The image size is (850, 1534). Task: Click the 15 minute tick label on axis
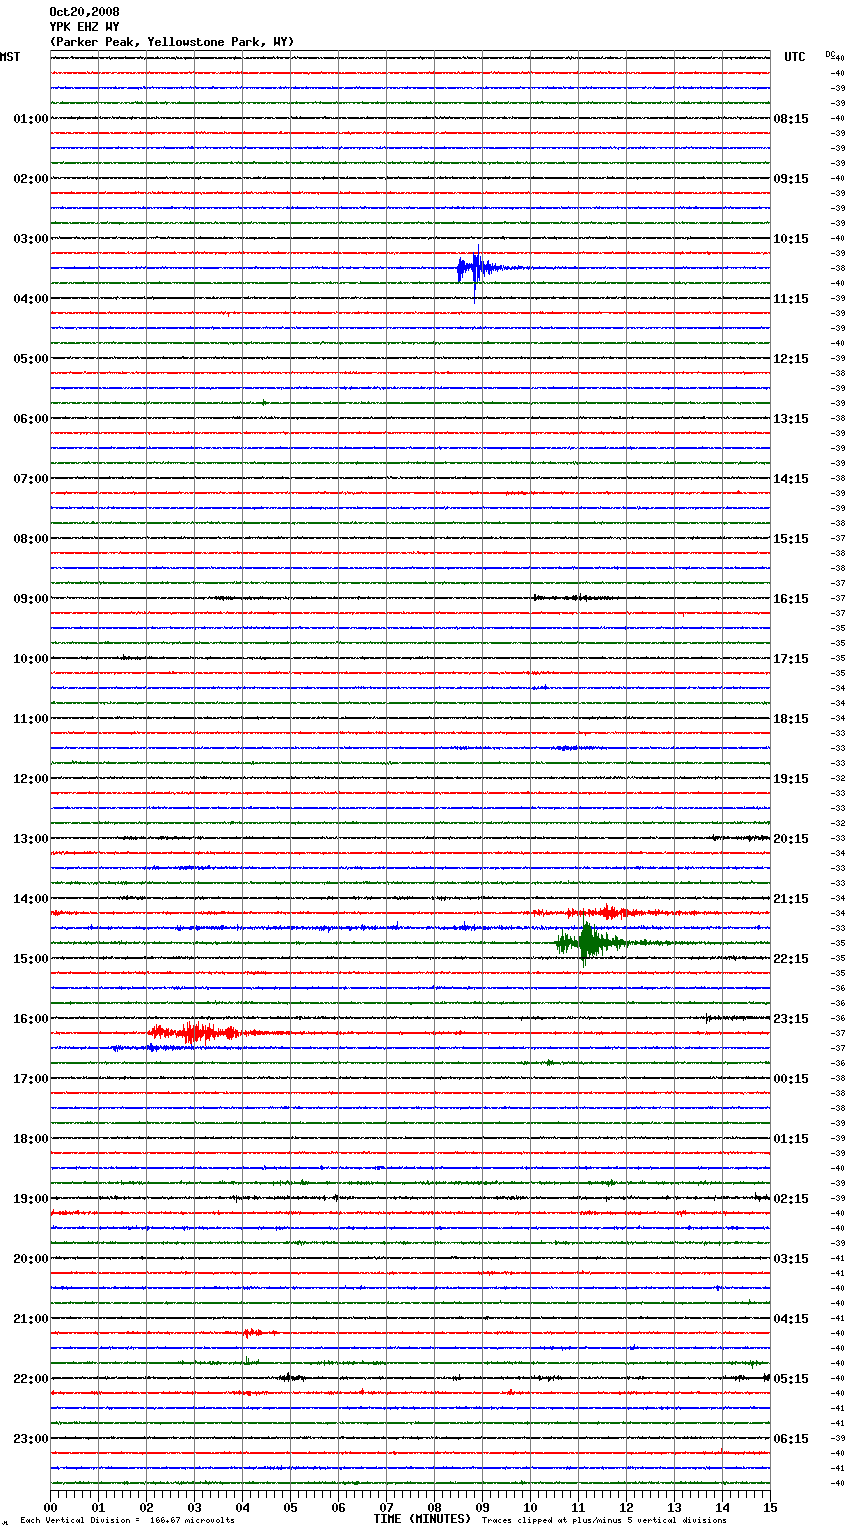[x=770, y=1507]
